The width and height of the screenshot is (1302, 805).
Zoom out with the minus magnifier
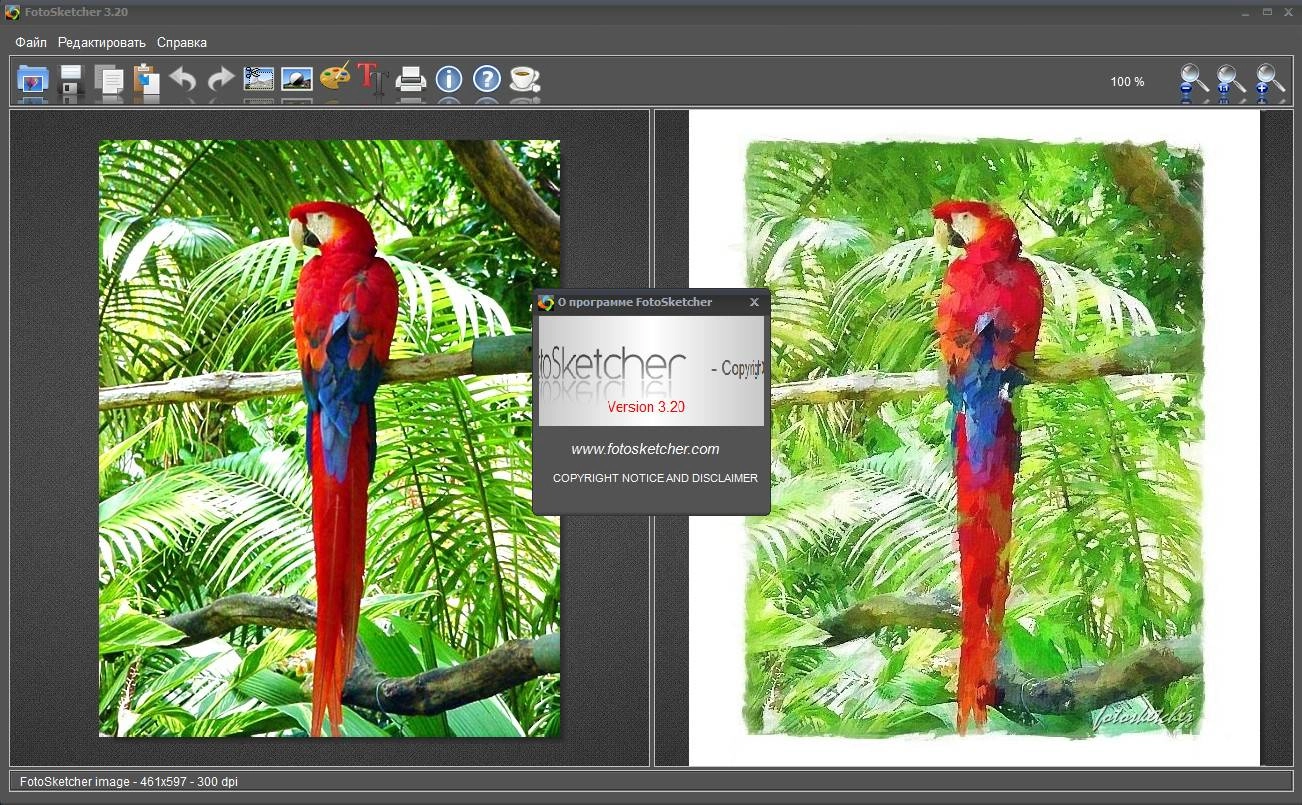coord(1194,81)
